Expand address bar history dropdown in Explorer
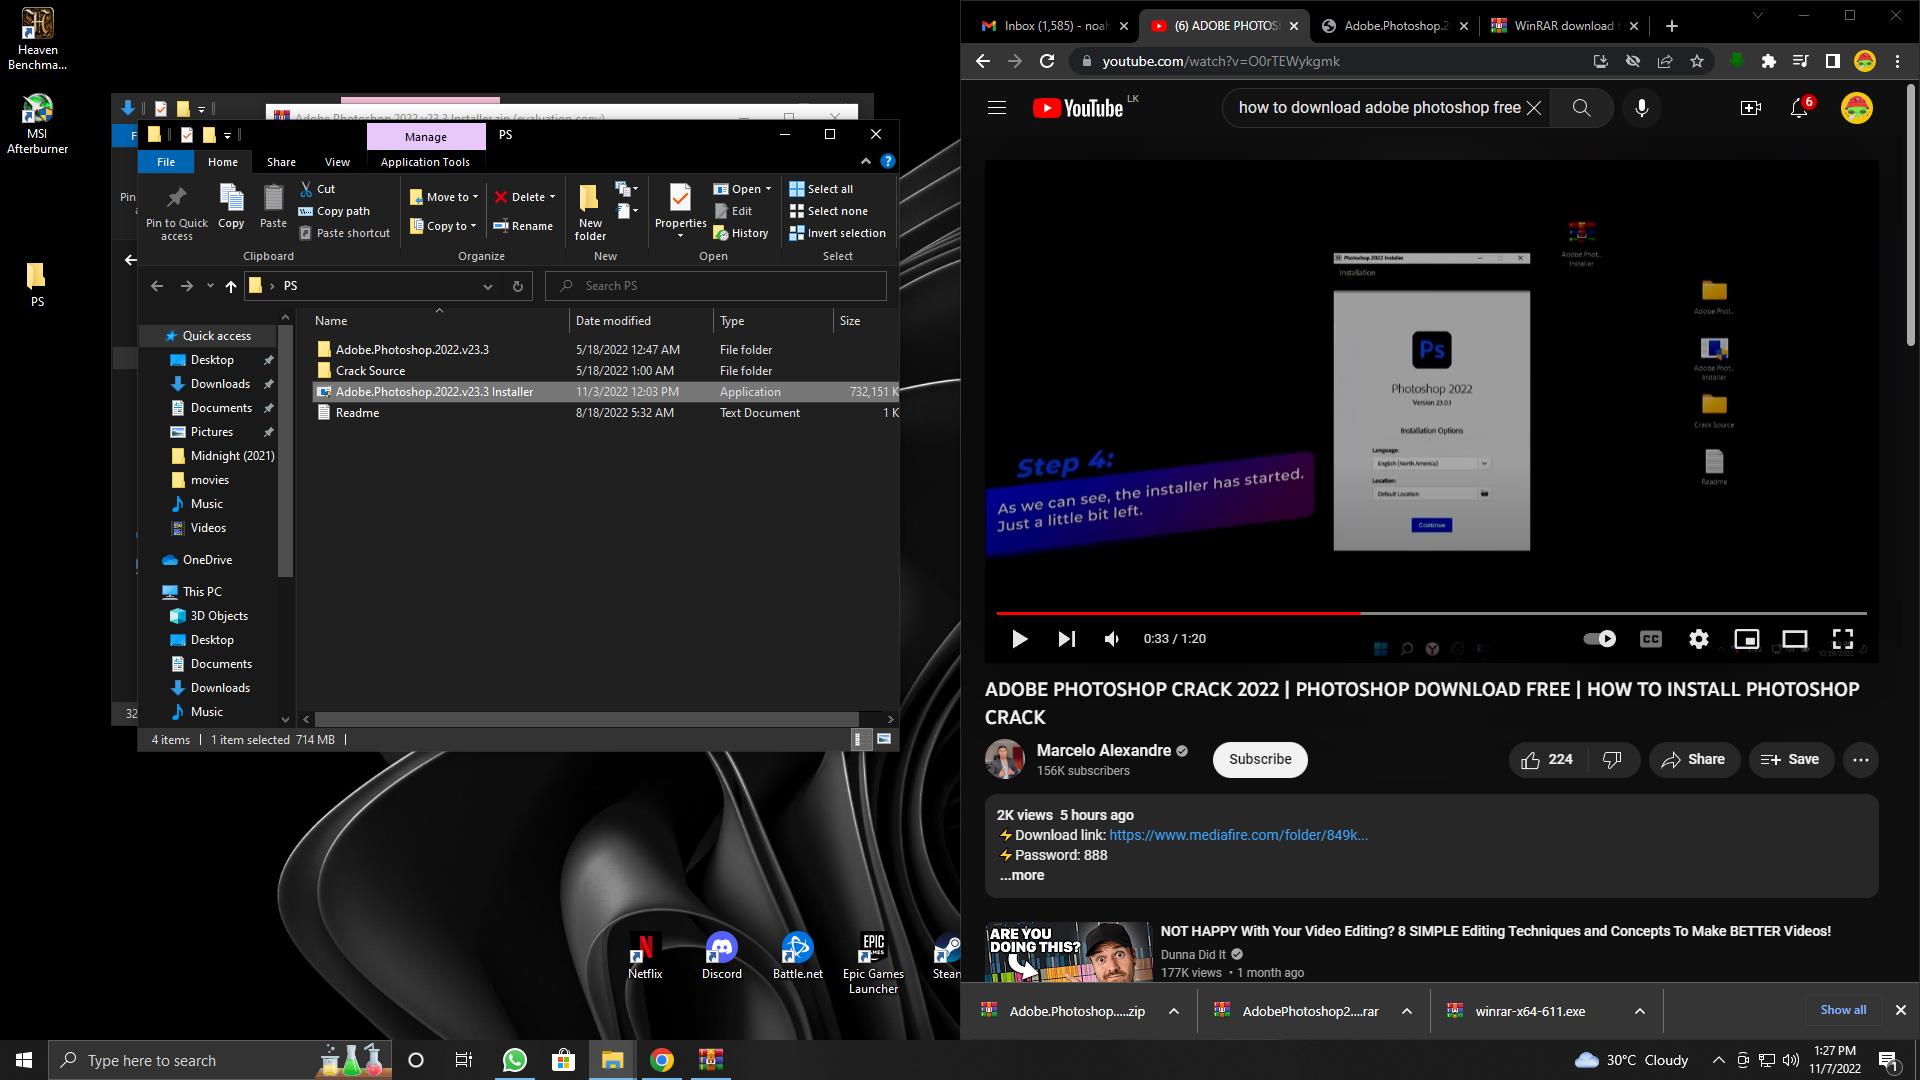This screenshot has width=1920, height=1080. (x=488, y=286)
